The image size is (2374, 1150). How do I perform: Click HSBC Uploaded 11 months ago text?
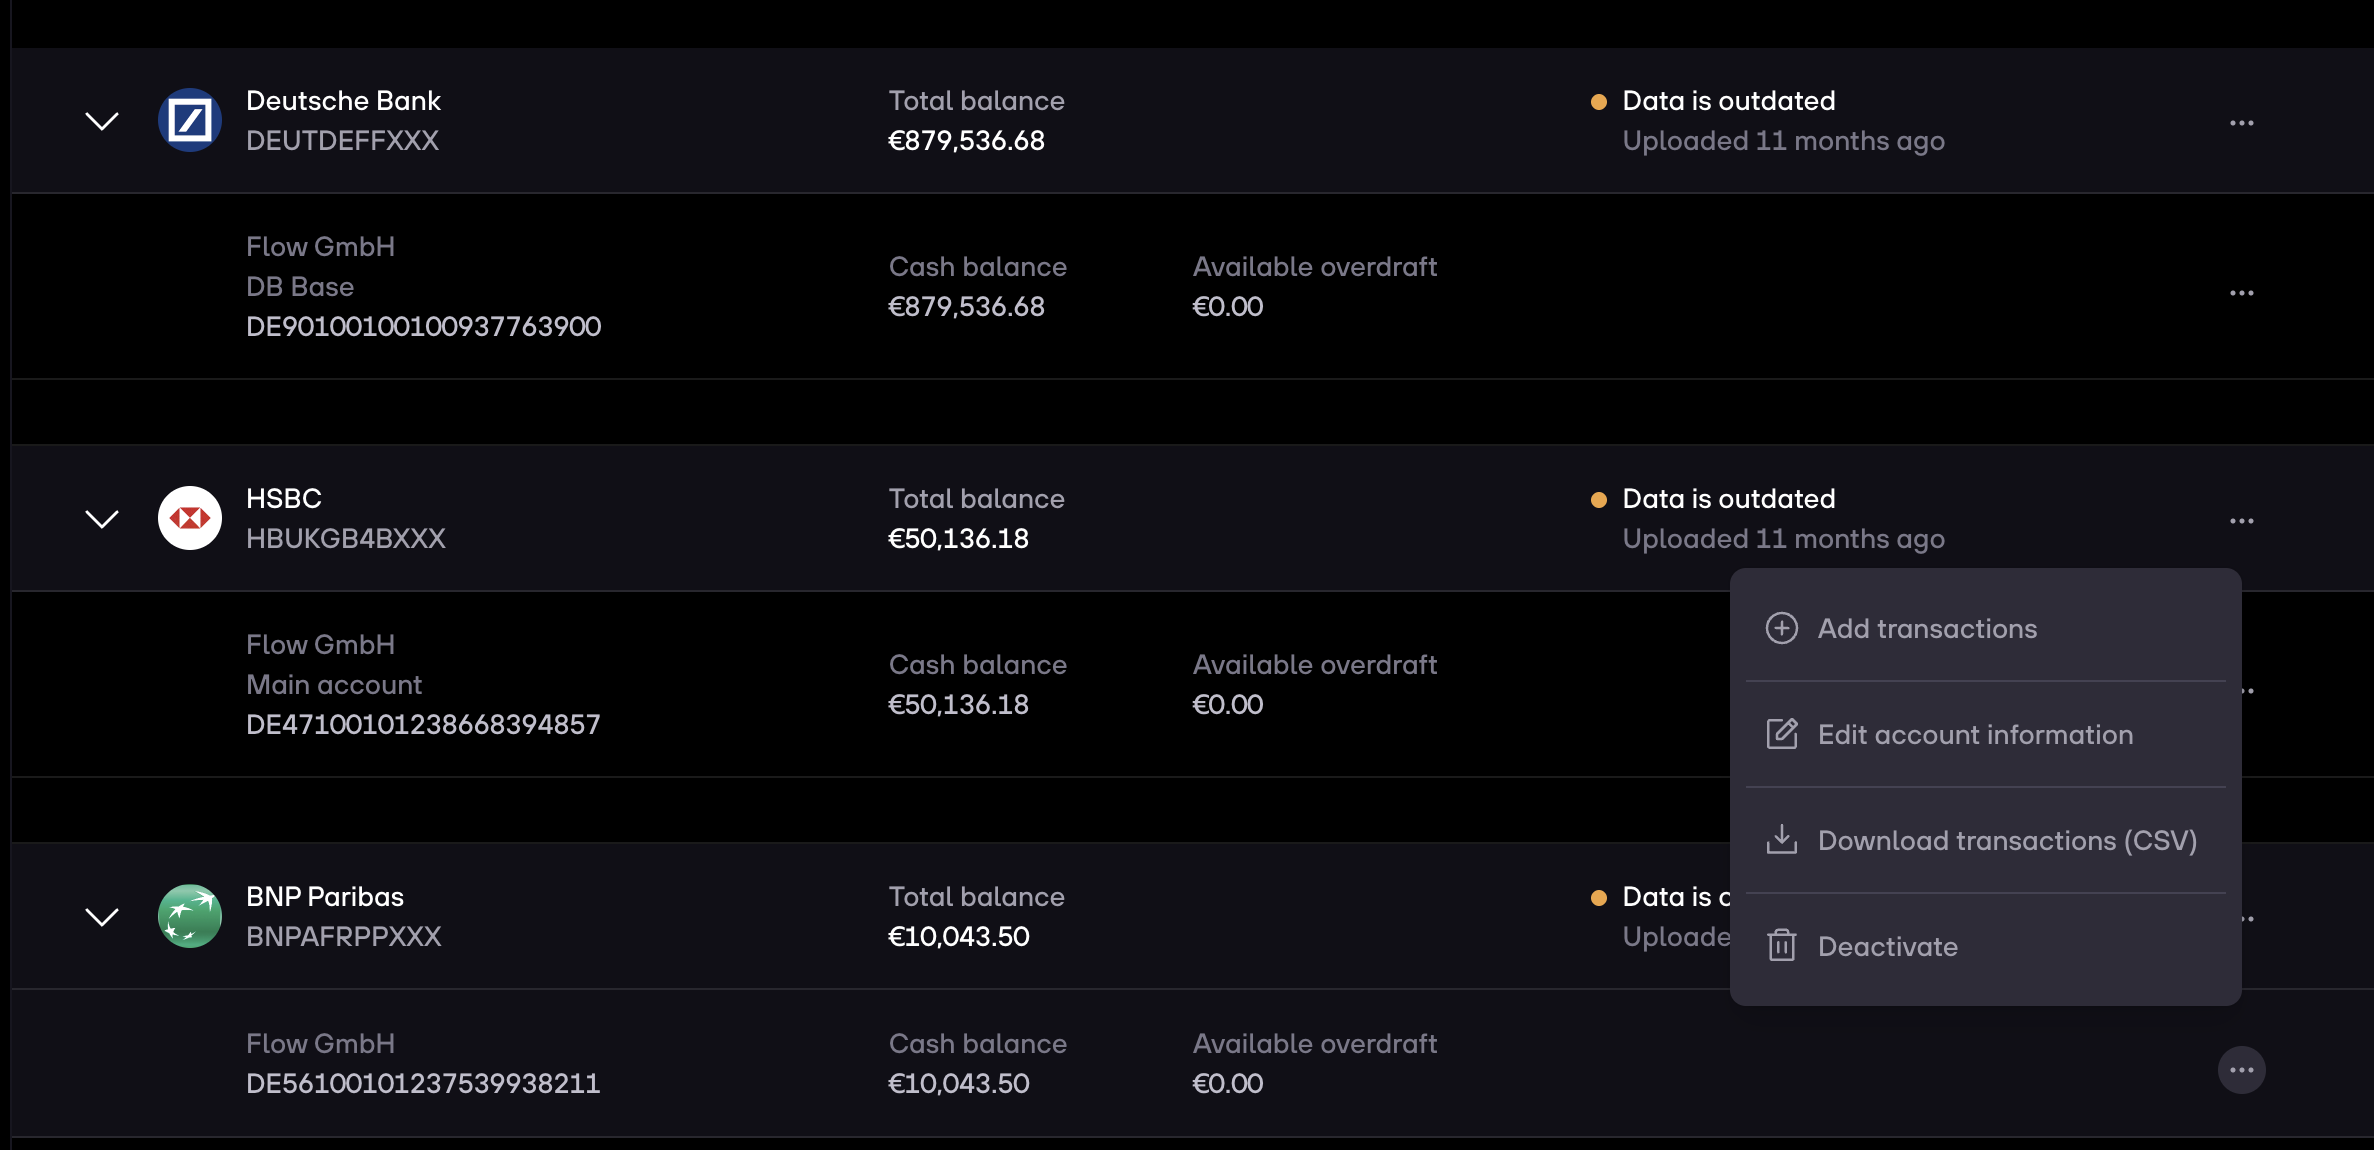point(1783,539)
